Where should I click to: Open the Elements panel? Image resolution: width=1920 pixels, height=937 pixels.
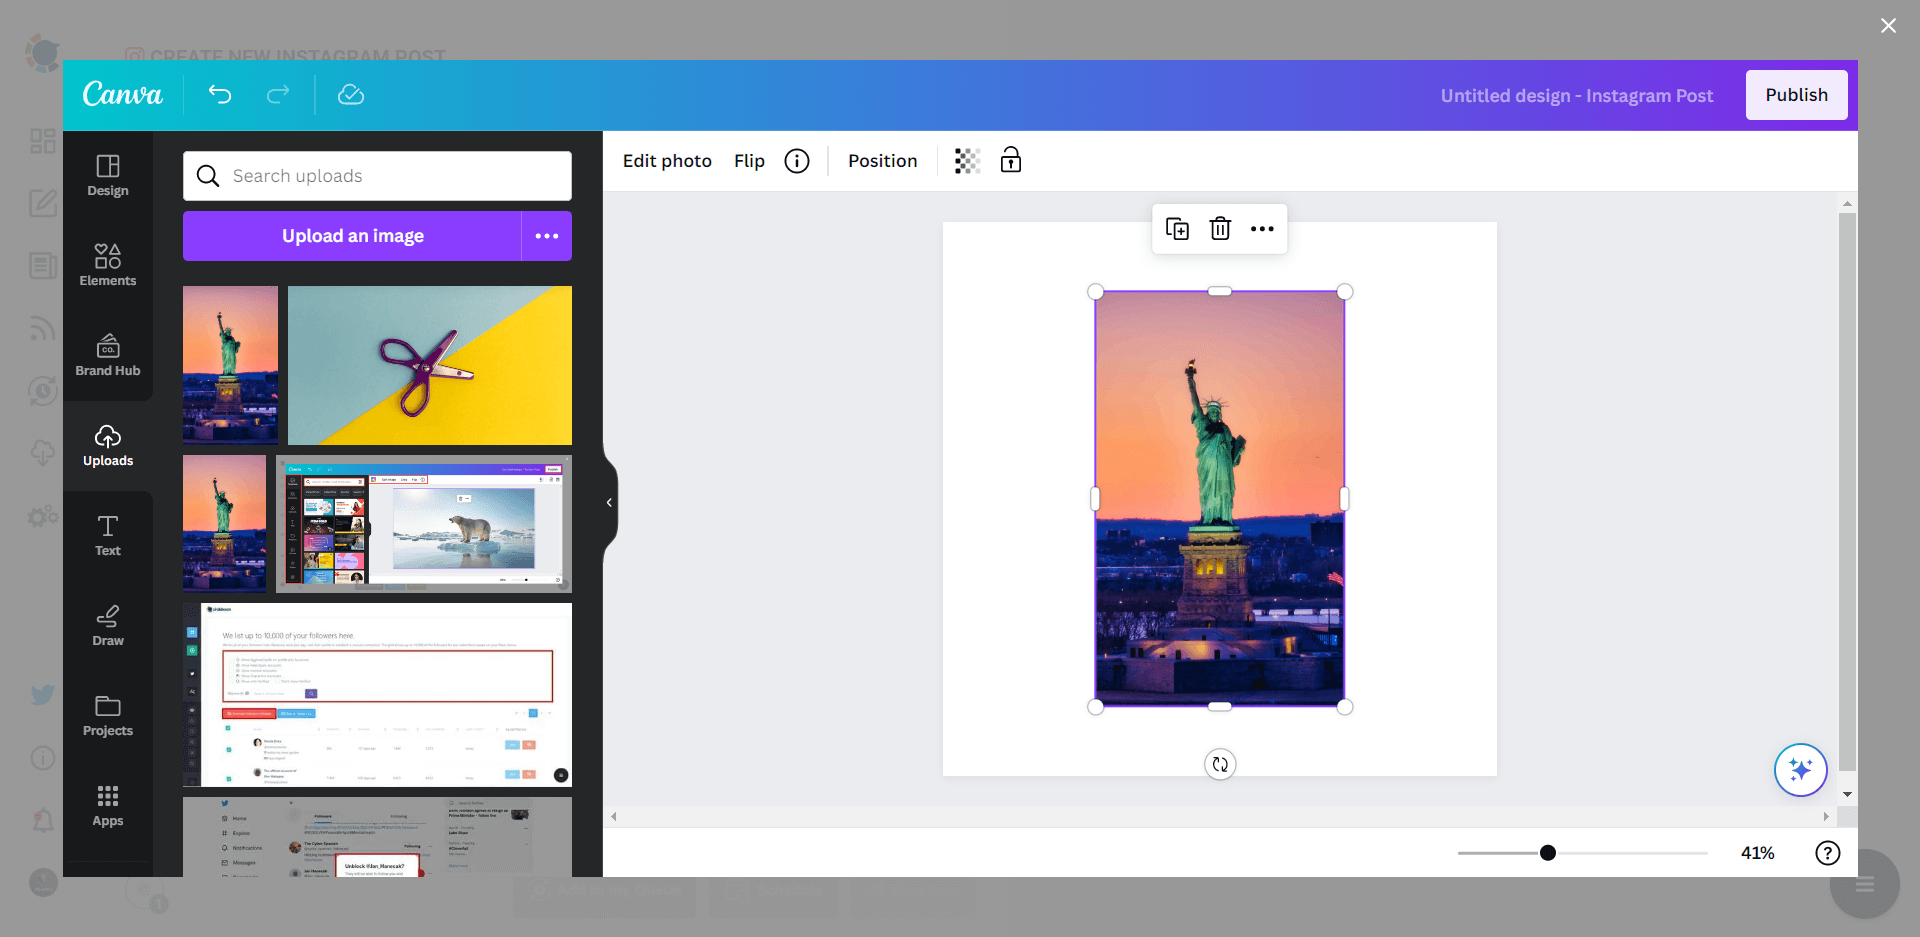(x=107, y=265)
